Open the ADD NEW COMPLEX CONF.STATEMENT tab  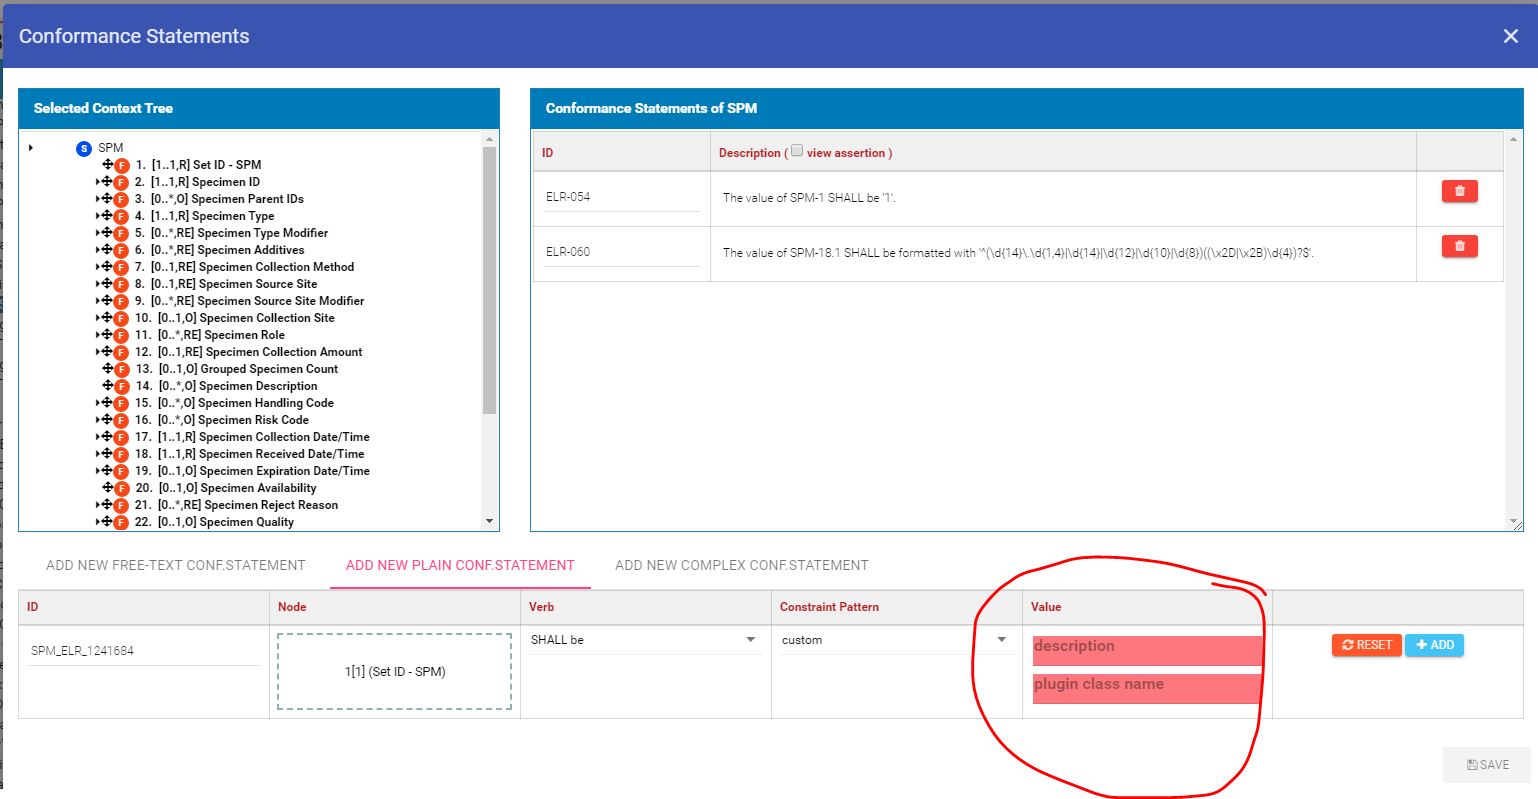pos(741,565)
